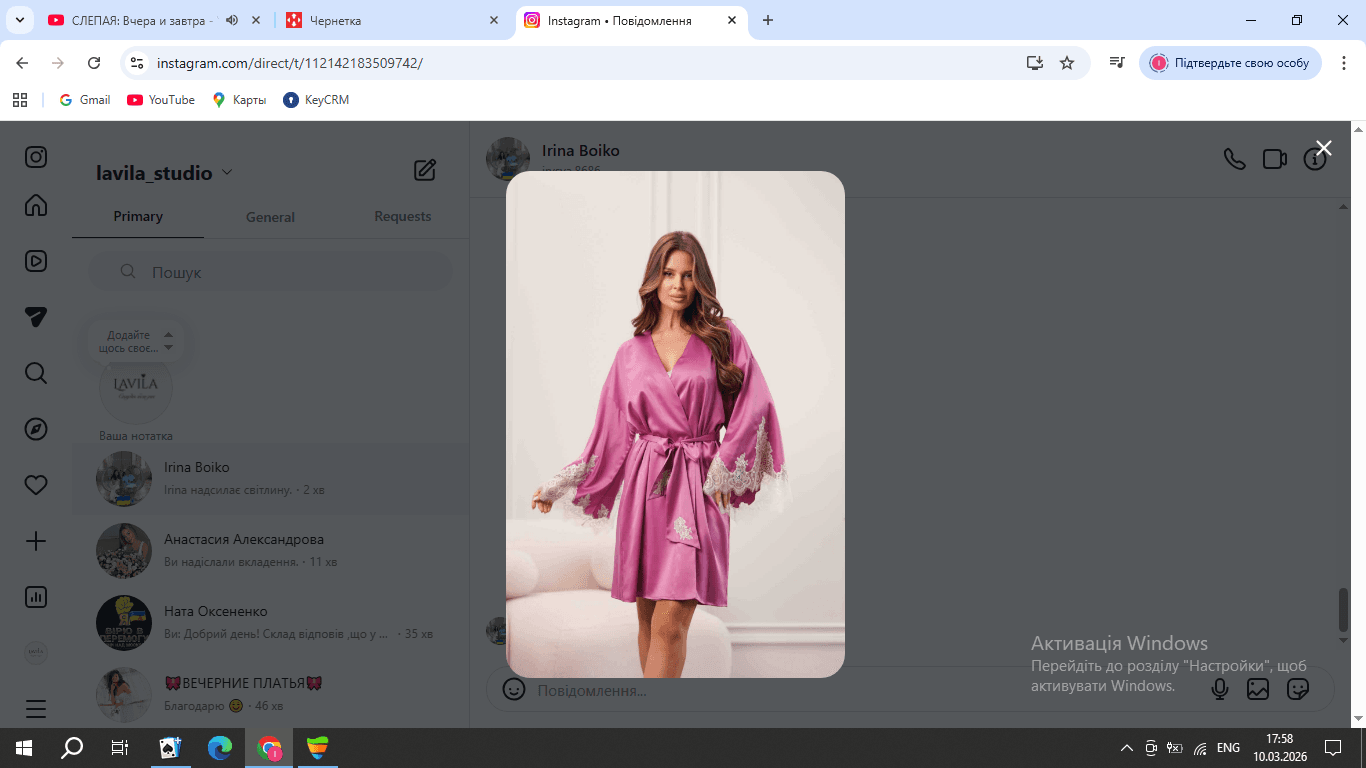Create a new post with plus icon
Screen dimensions: 1366x768
pos(36,541)
